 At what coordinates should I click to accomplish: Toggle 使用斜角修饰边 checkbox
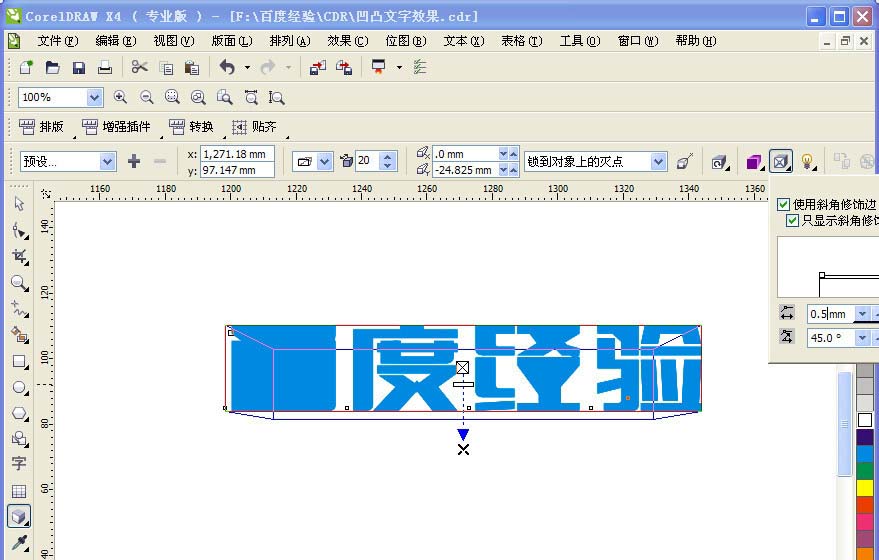784,205
